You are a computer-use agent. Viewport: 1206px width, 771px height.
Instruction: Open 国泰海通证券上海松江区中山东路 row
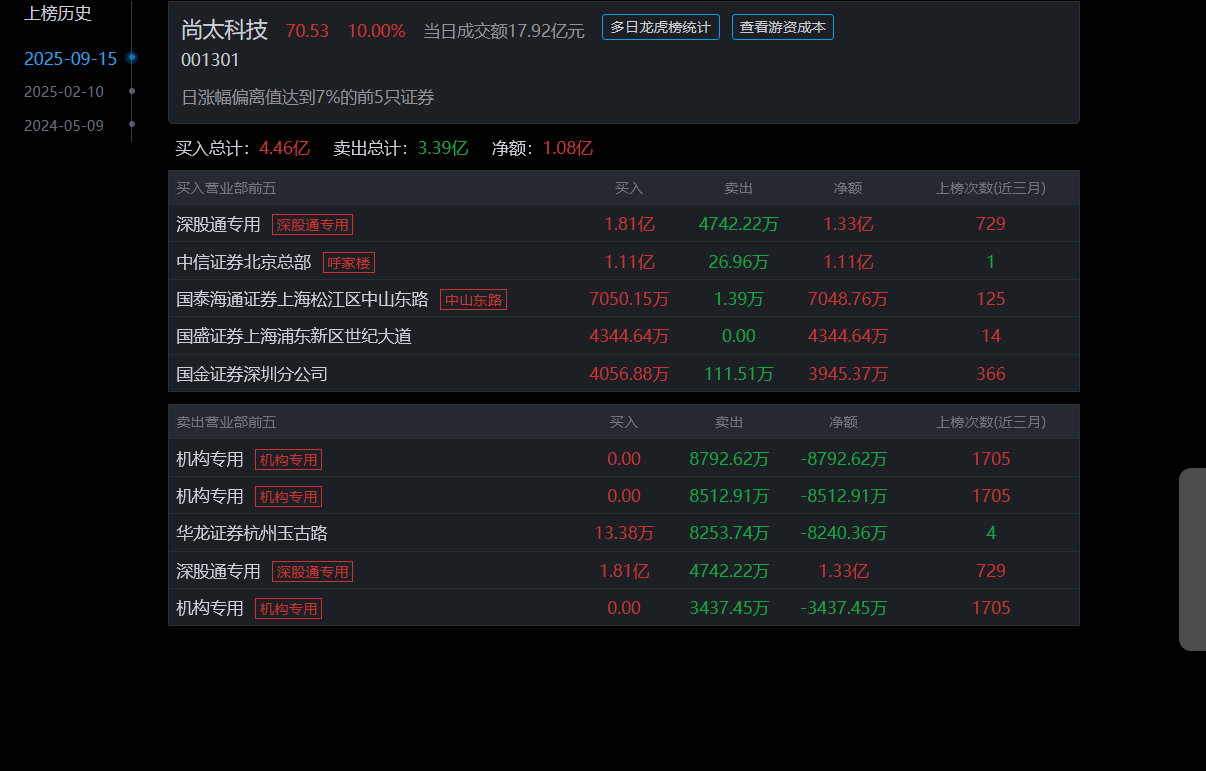[x=624, y=299]
